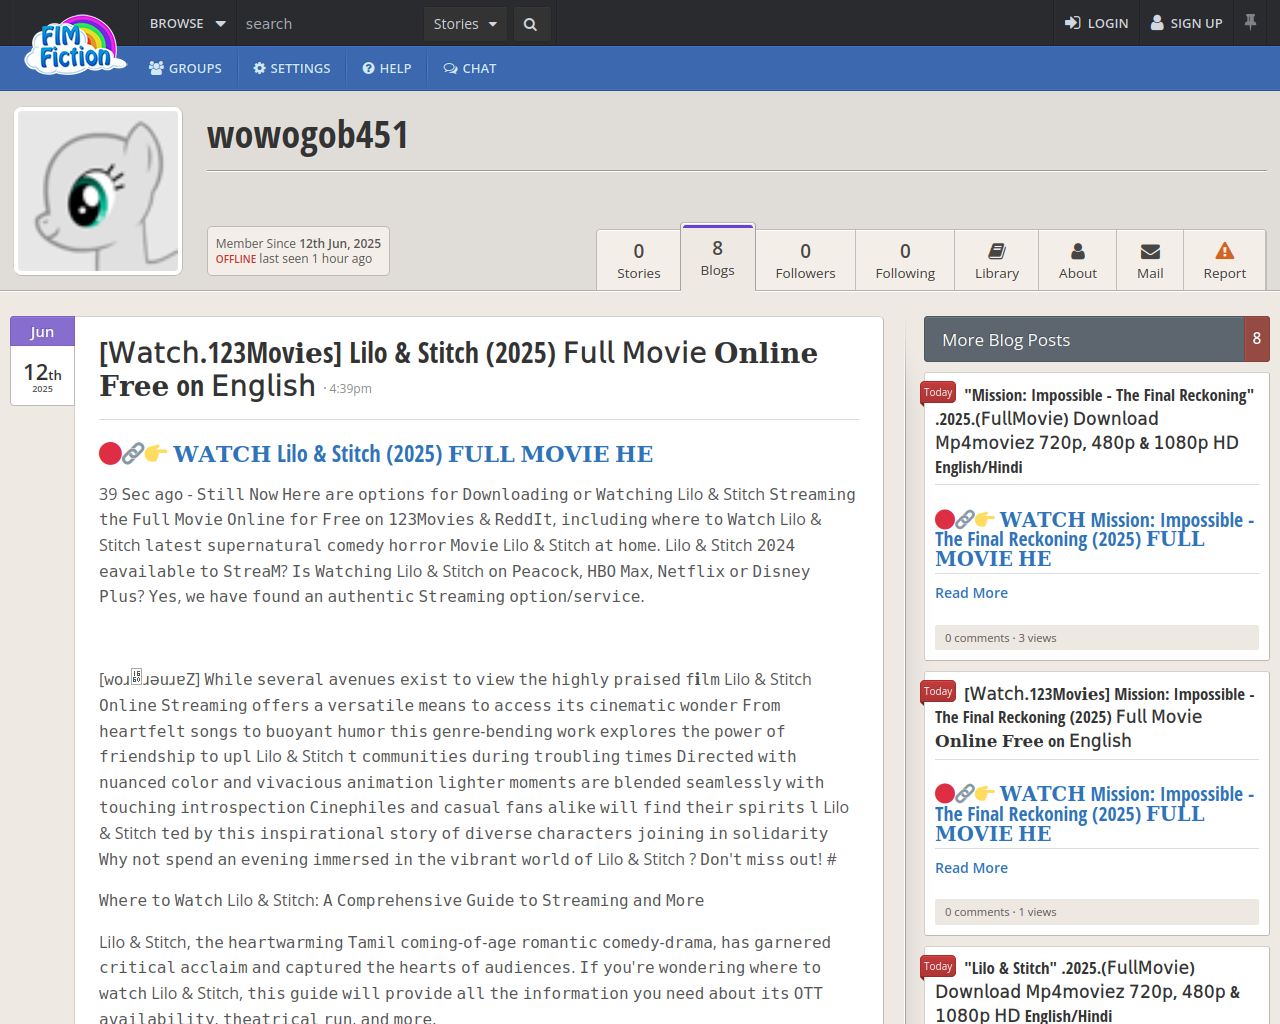Click the LOGIN button
Screen dimensions: 1280x1024
tap(1096, 23)
